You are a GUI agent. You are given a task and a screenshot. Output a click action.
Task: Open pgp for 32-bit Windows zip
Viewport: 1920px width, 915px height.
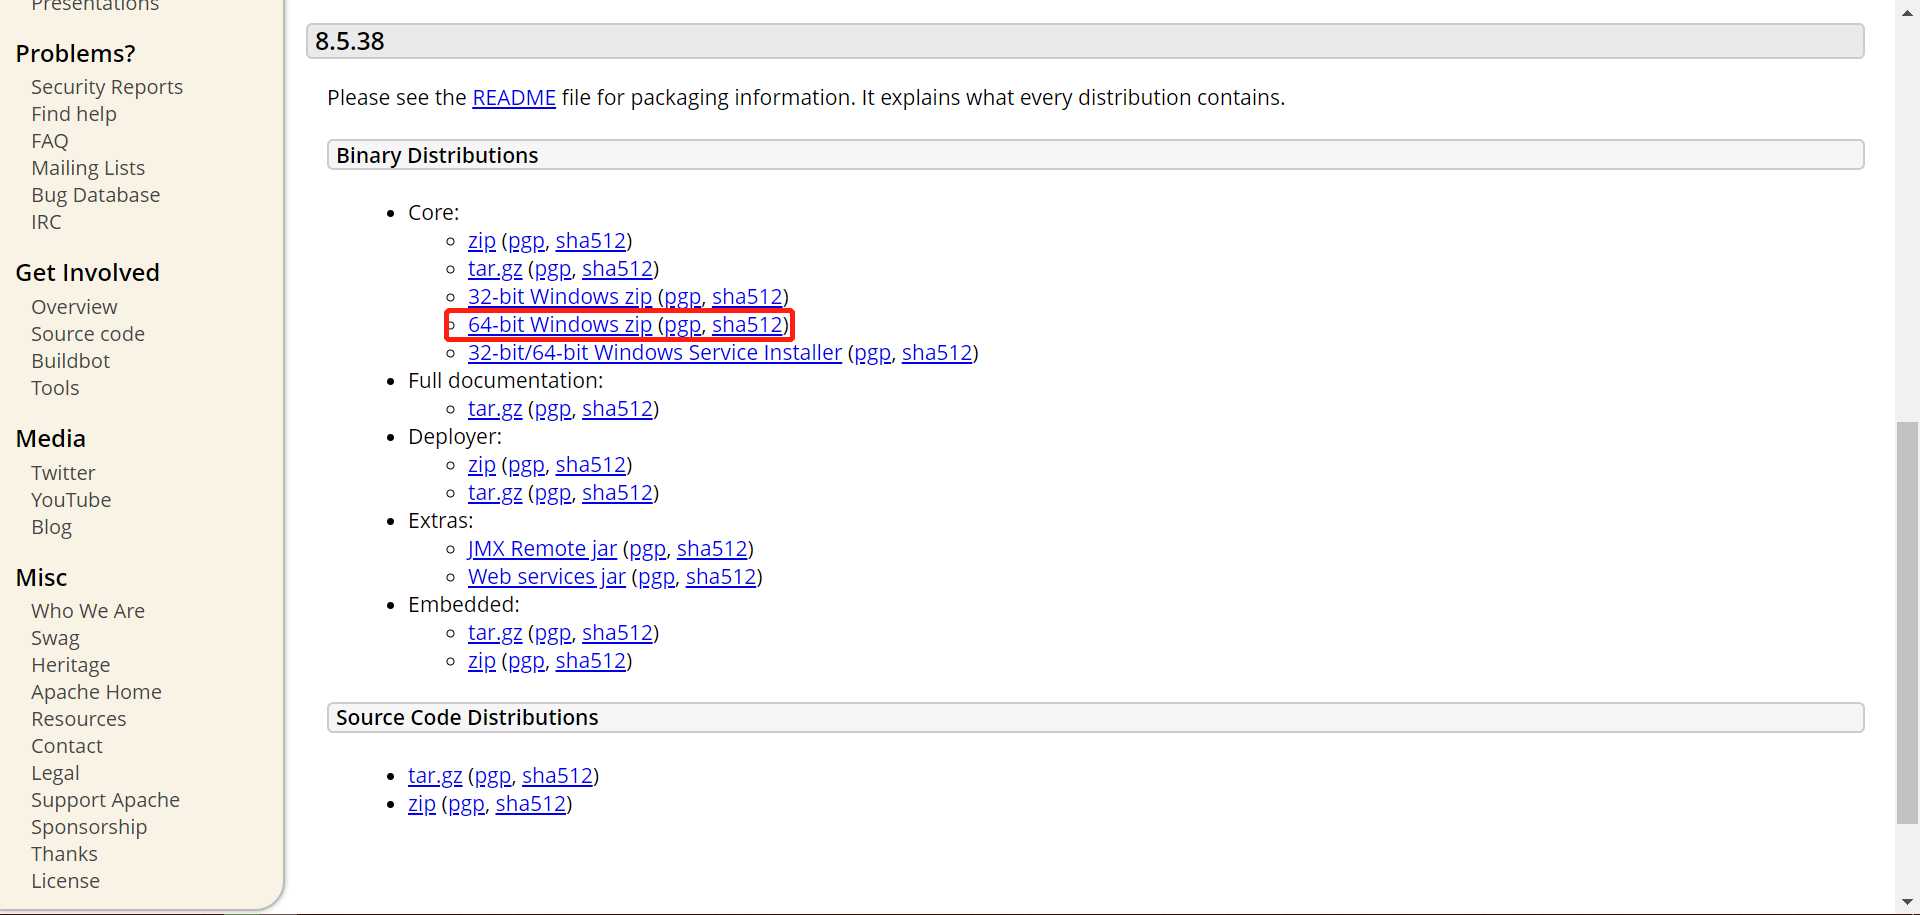(x=683, y=297)
